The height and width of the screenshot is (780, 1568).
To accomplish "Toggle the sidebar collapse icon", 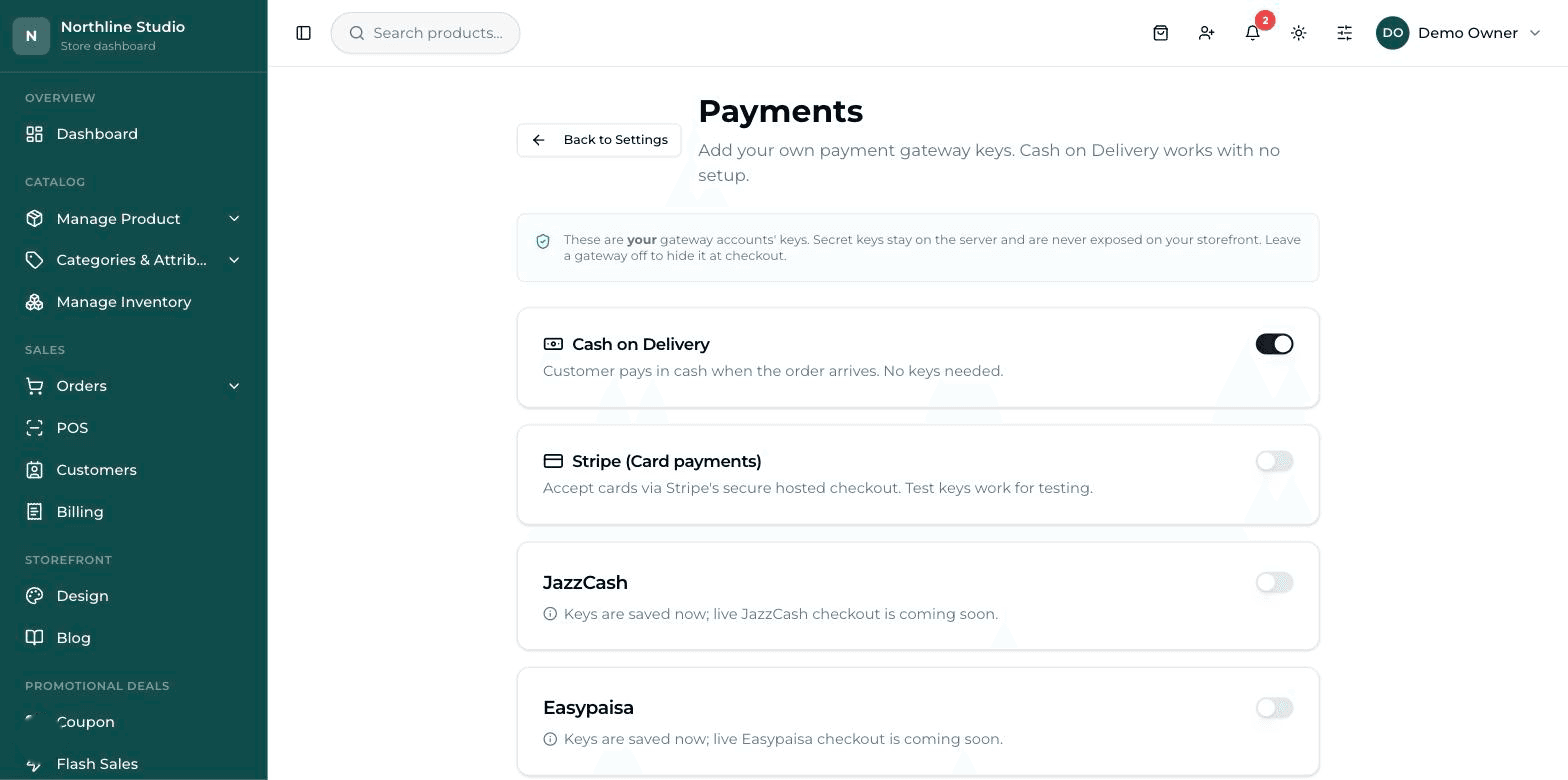I will [304, 33].
